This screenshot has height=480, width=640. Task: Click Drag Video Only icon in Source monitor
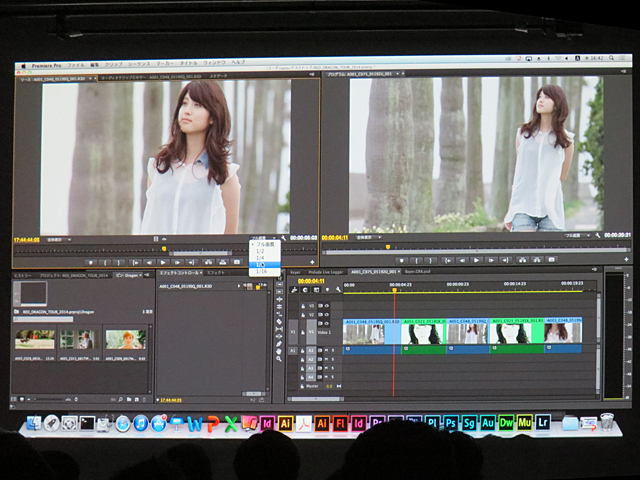coord(156,239)
